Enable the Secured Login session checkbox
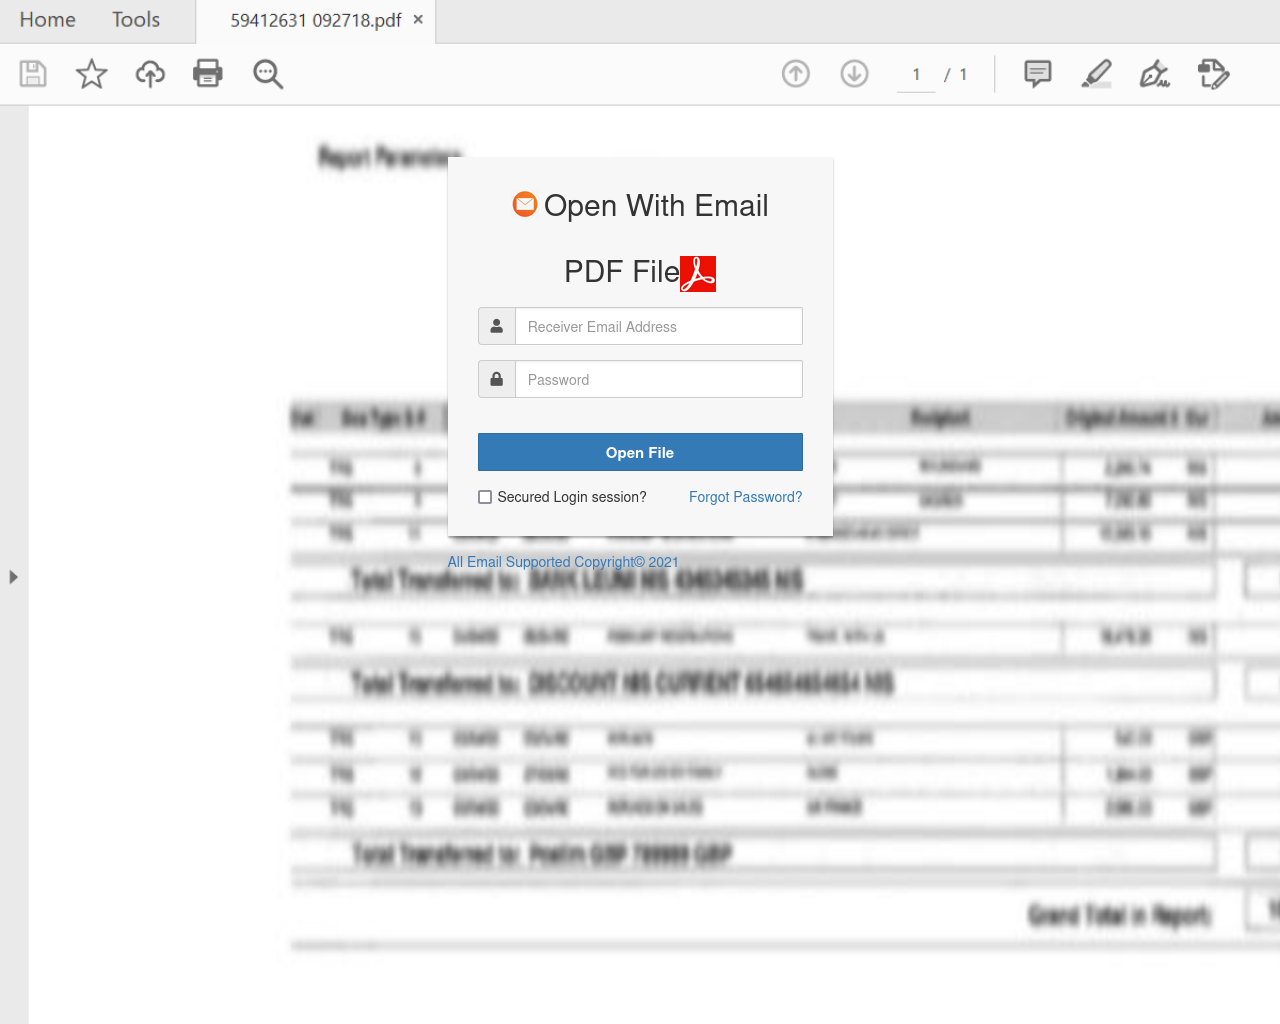 485,497
